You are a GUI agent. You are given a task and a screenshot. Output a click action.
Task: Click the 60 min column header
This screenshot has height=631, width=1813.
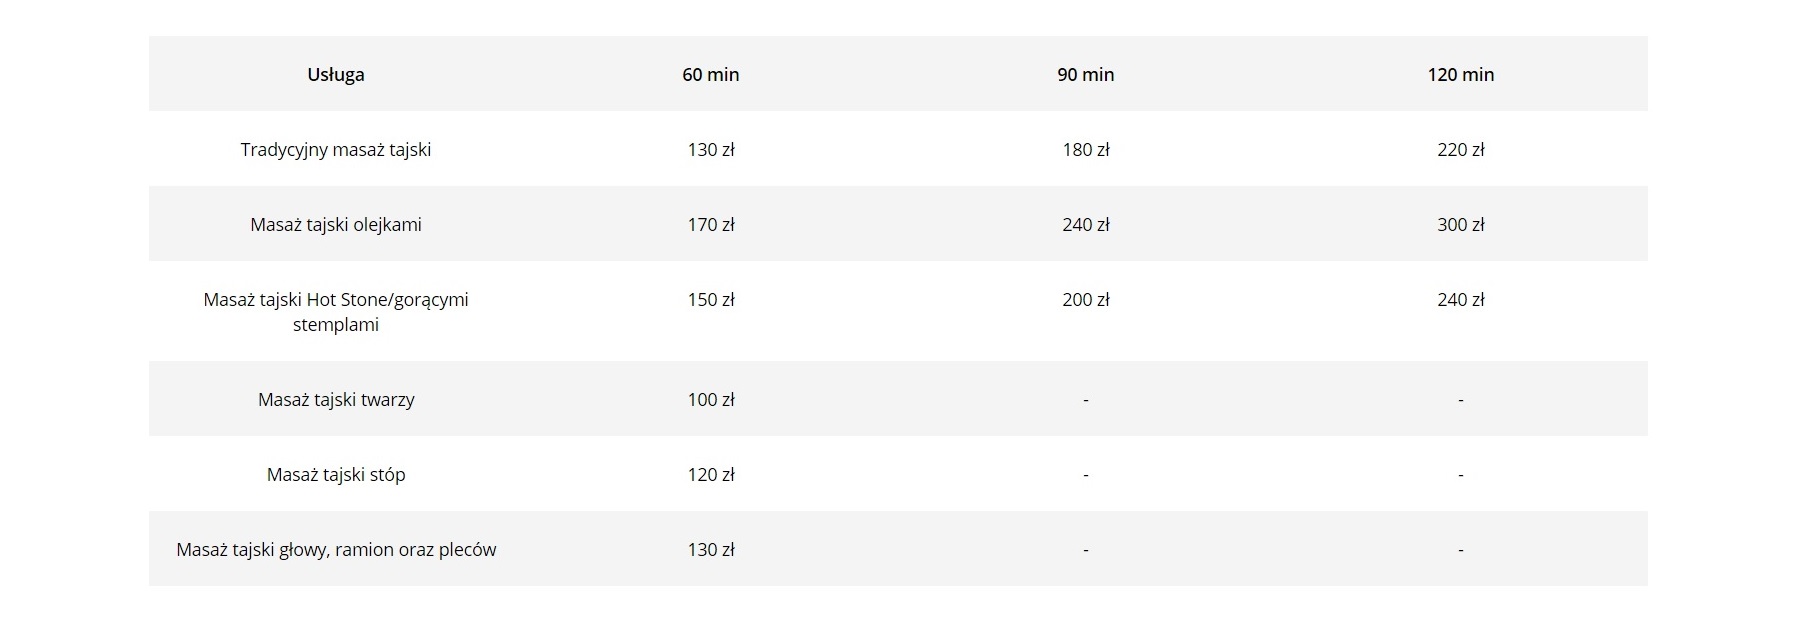(x=711, y=75)
